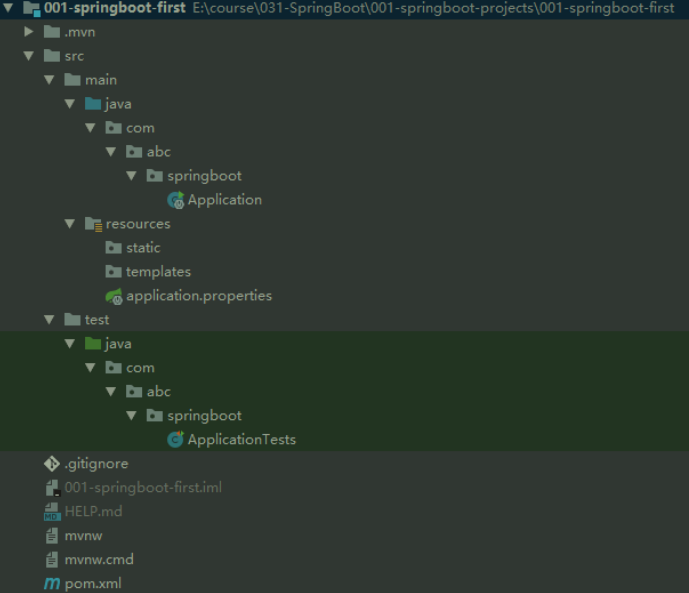Select the 001-springboot-first project name

pos(115,8)
